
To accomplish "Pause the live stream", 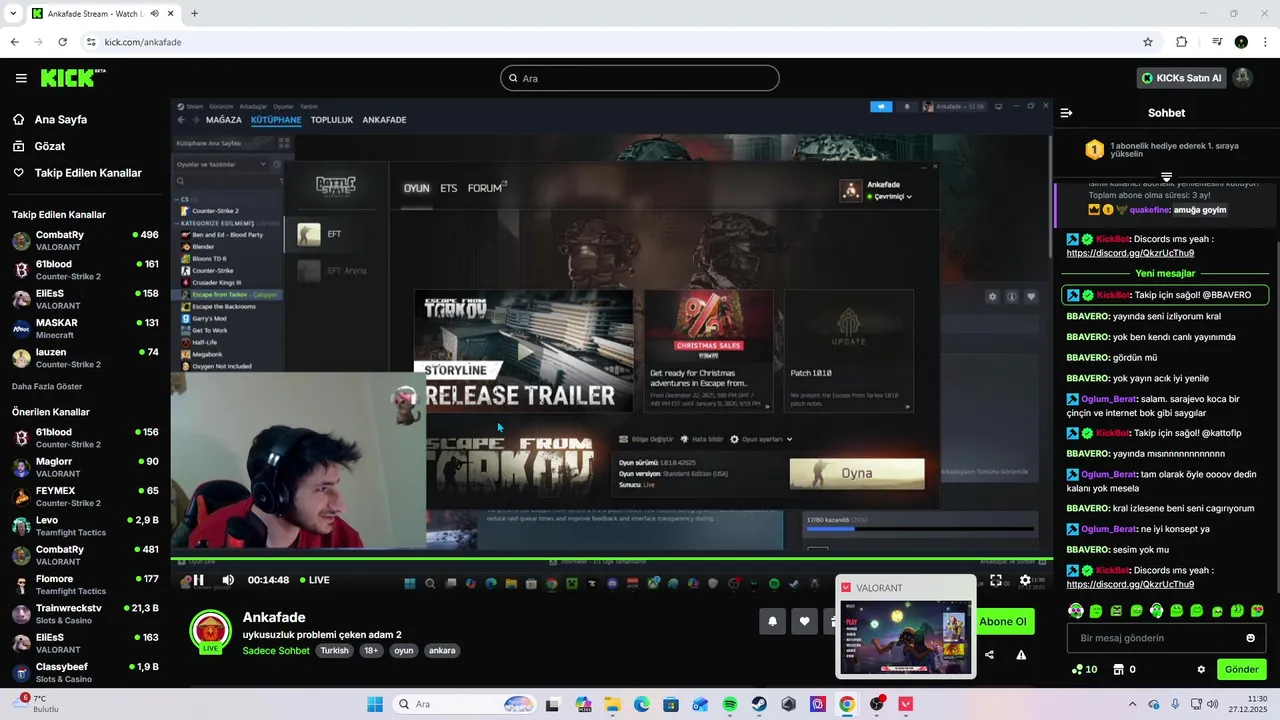I will pos(198,580).
